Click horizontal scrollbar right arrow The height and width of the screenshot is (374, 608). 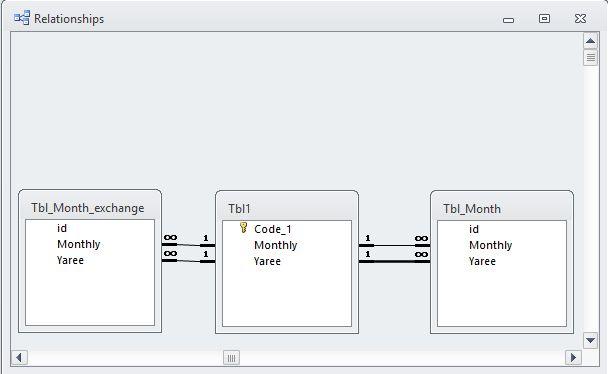573,357
